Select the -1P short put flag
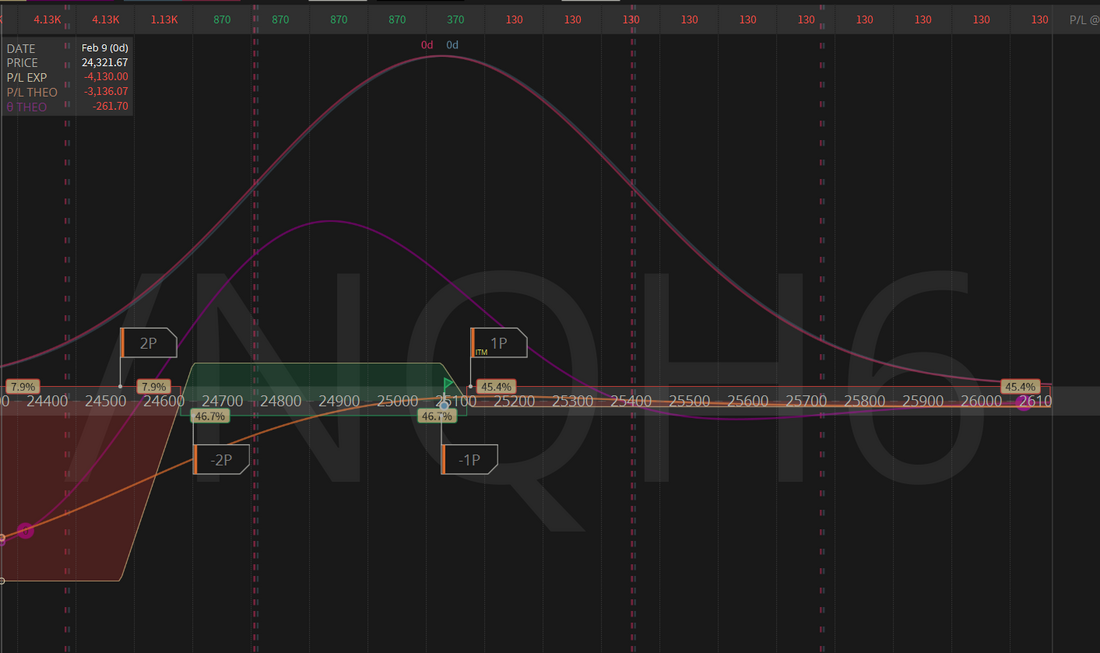The image size is (1100, 653). 469,459
